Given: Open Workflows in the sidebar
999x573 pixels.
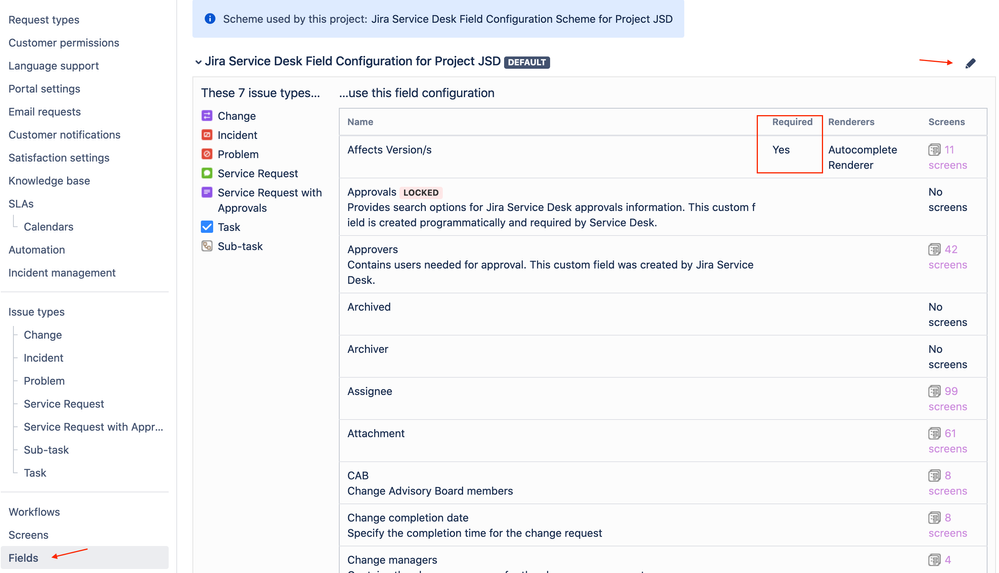Looking at the screenshot, I should coord(34,512).
